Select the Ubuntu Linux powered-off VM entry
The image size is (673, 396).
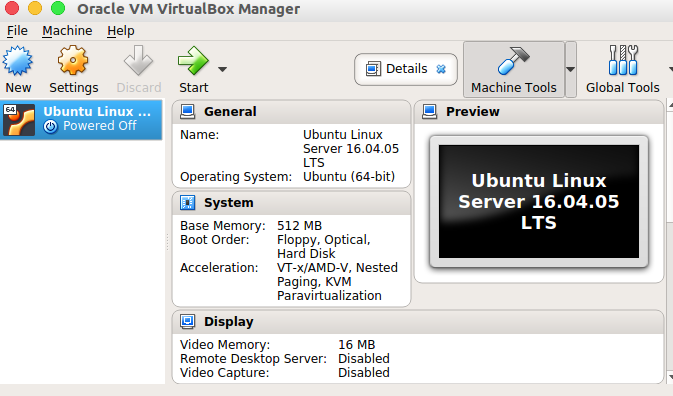tap(82, 120)
